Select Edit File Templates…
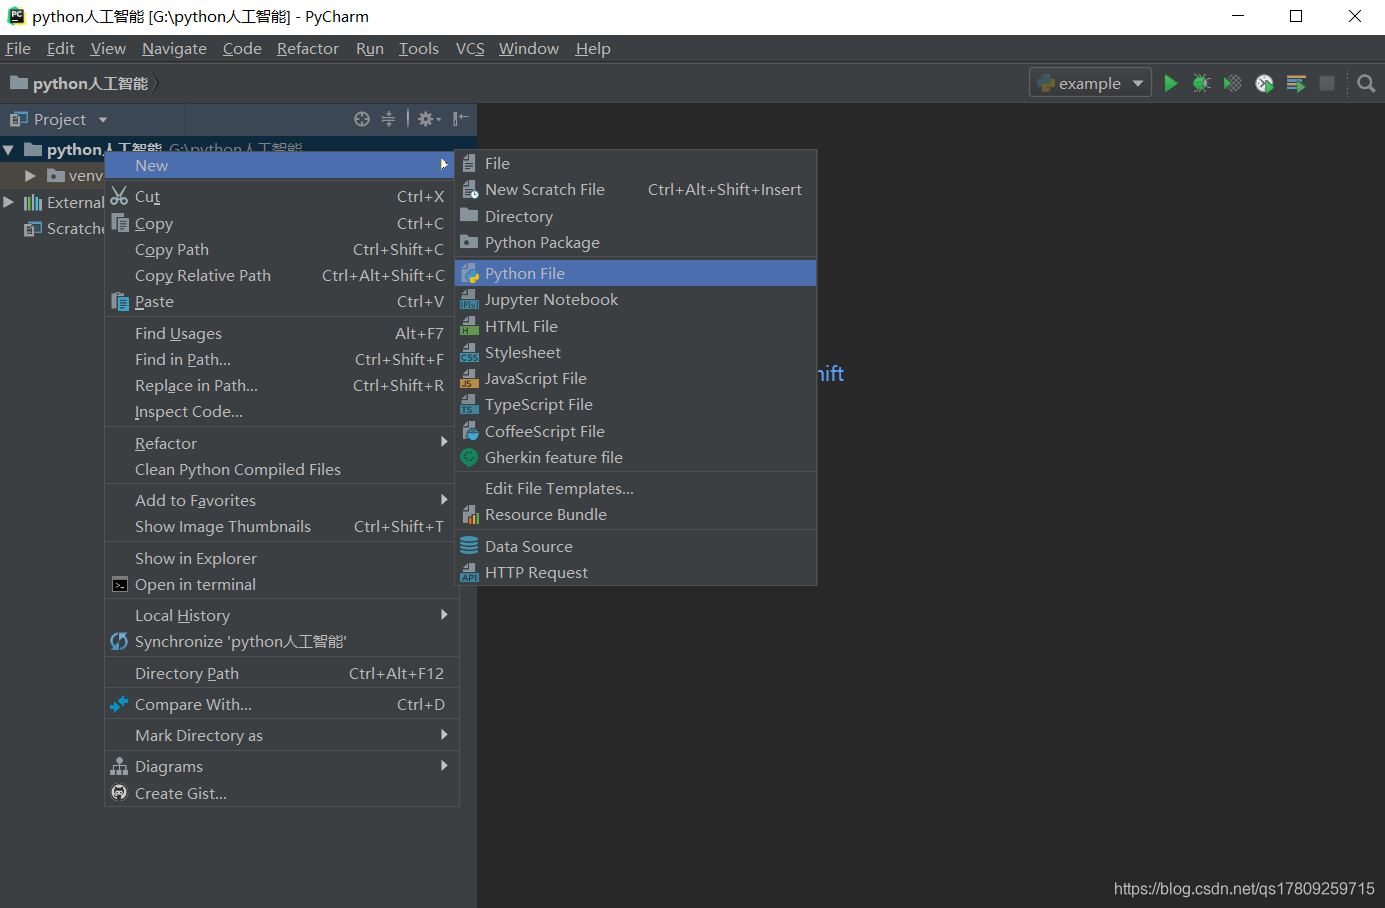Image resolution: width=1385 pixels, height=908 pixels. point(636,488)
